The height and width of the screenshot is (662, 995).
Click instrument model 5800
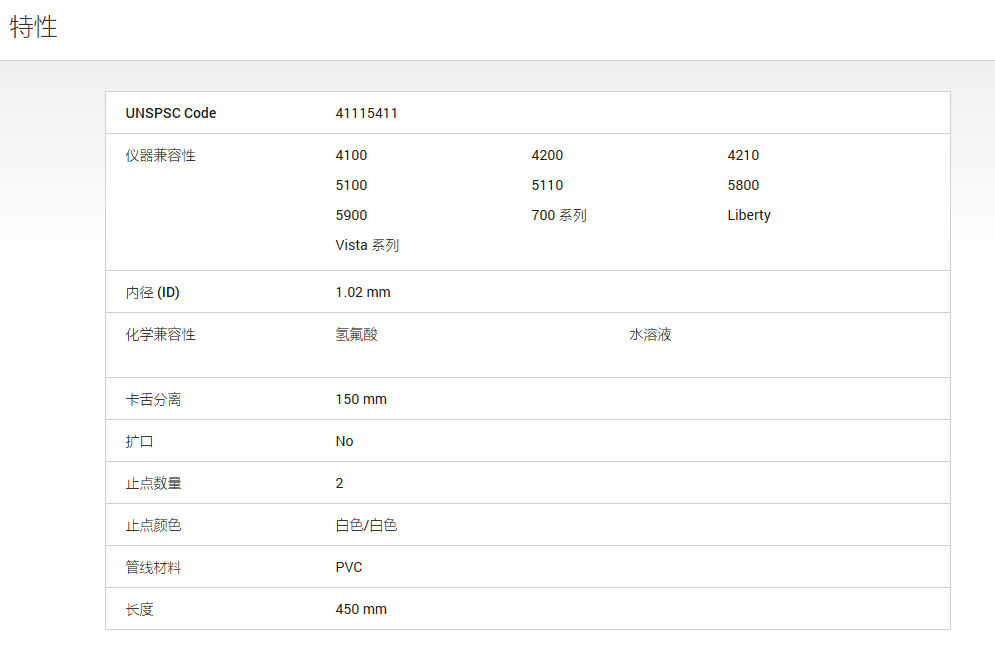click(743, 185)
